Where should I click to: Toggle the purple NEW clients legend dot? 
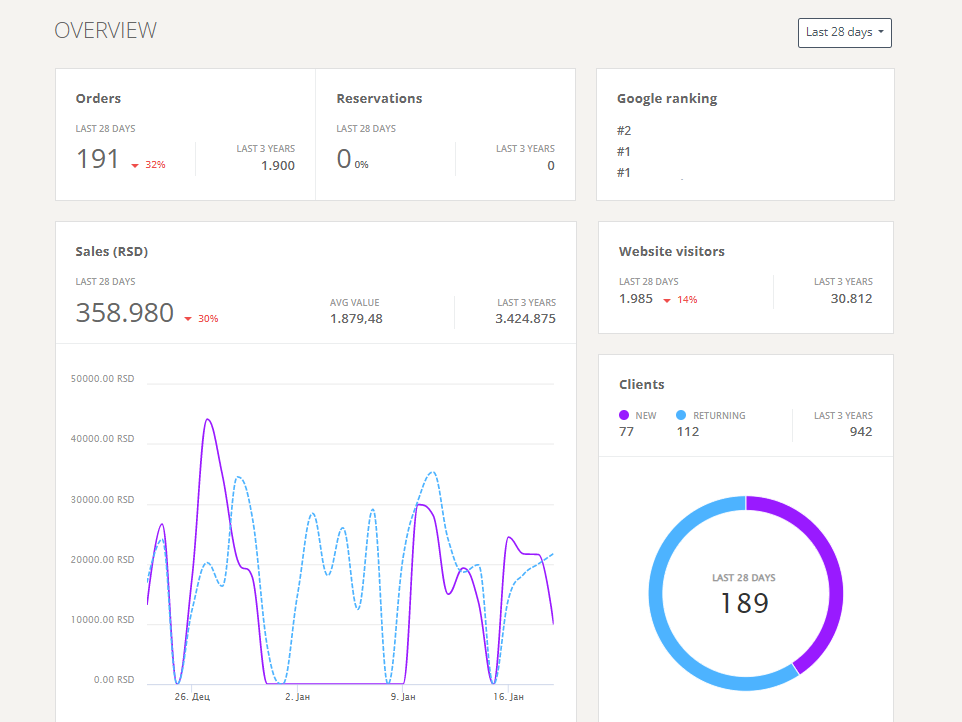(624, 415)
